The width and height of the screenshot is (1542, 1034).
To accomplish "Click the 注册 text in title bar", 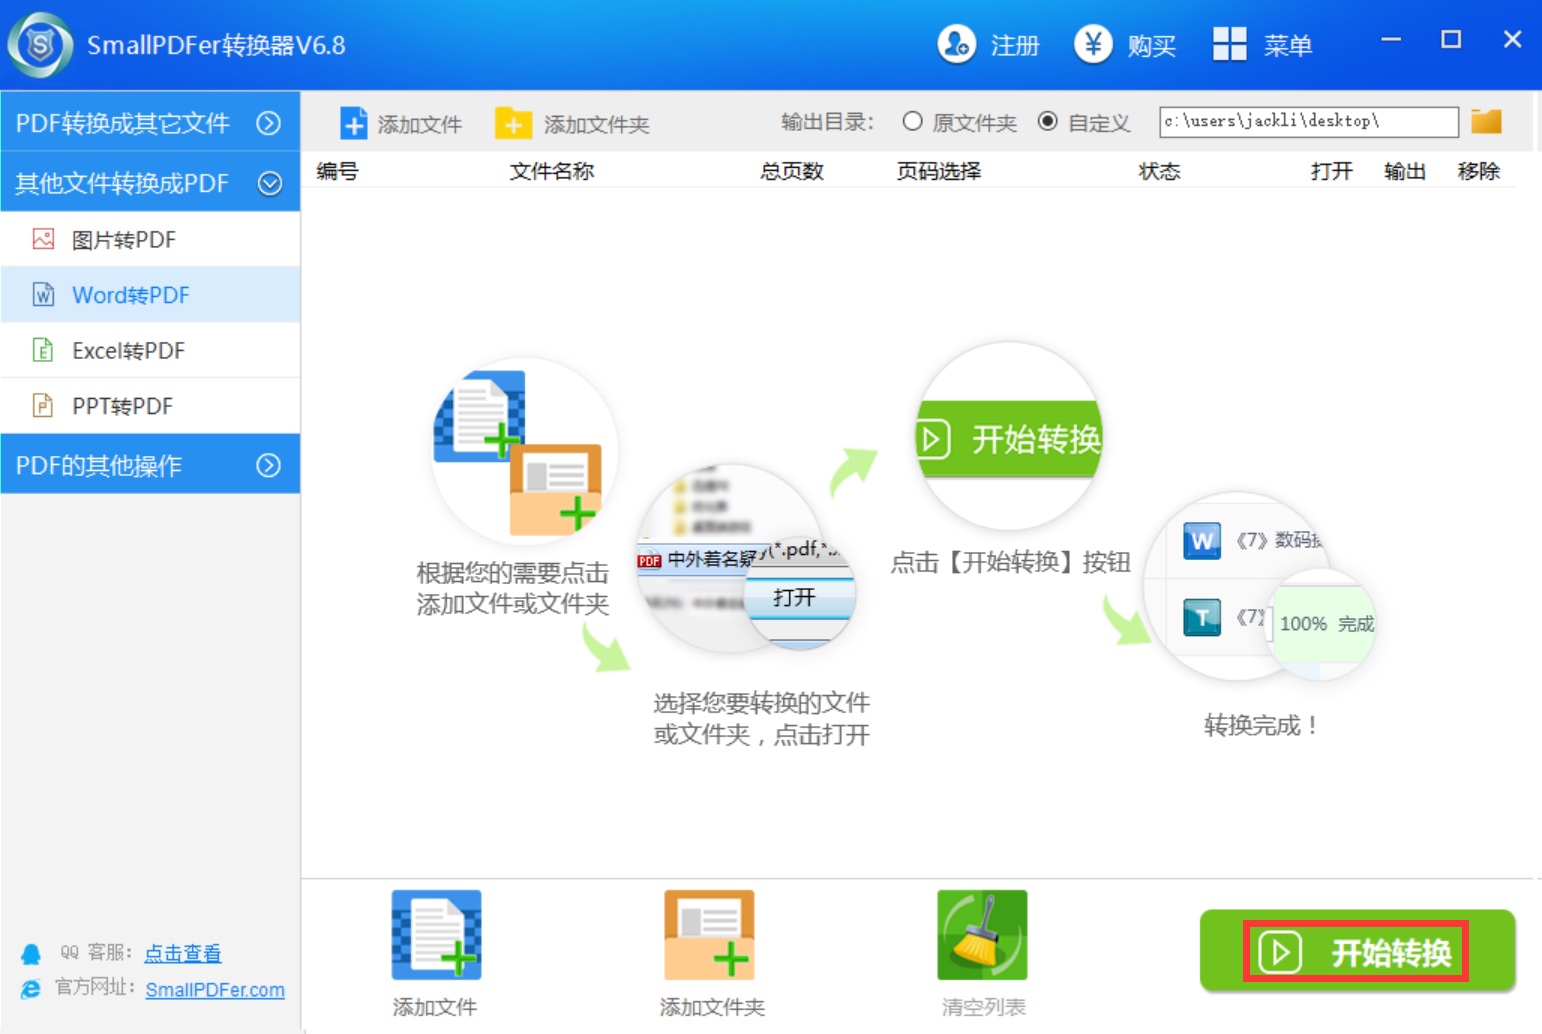I will pyautogui.click(x=1015, y=45).
